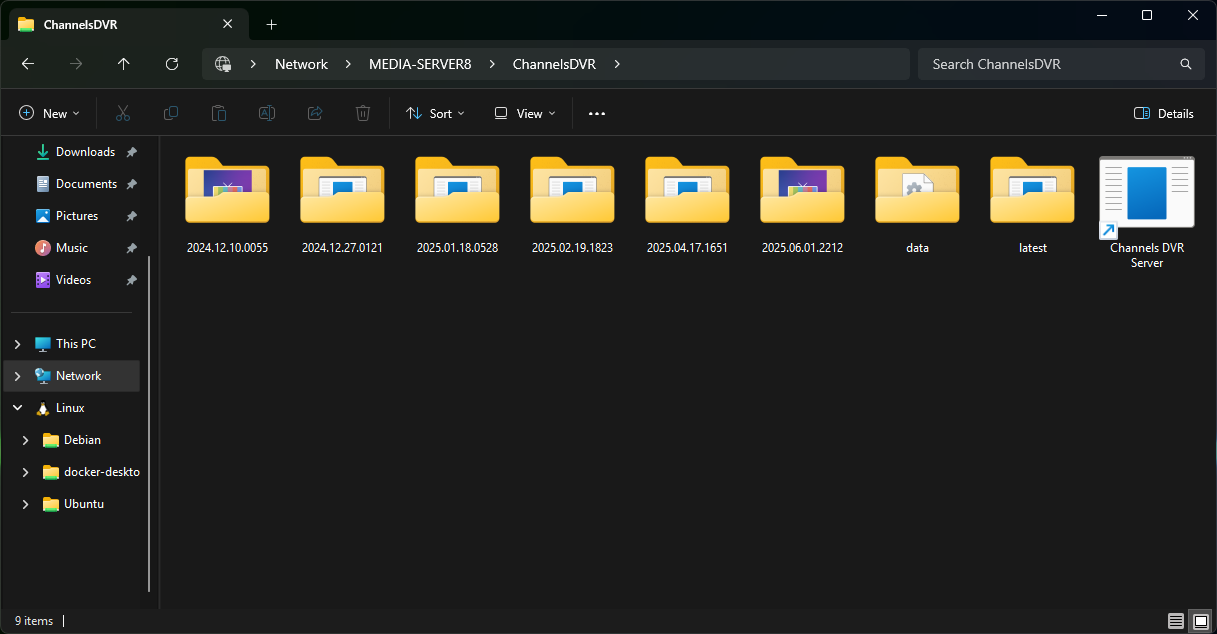Switch to large icons view in status bar
1217x634 pixels.
click(x=1200, y=621)
